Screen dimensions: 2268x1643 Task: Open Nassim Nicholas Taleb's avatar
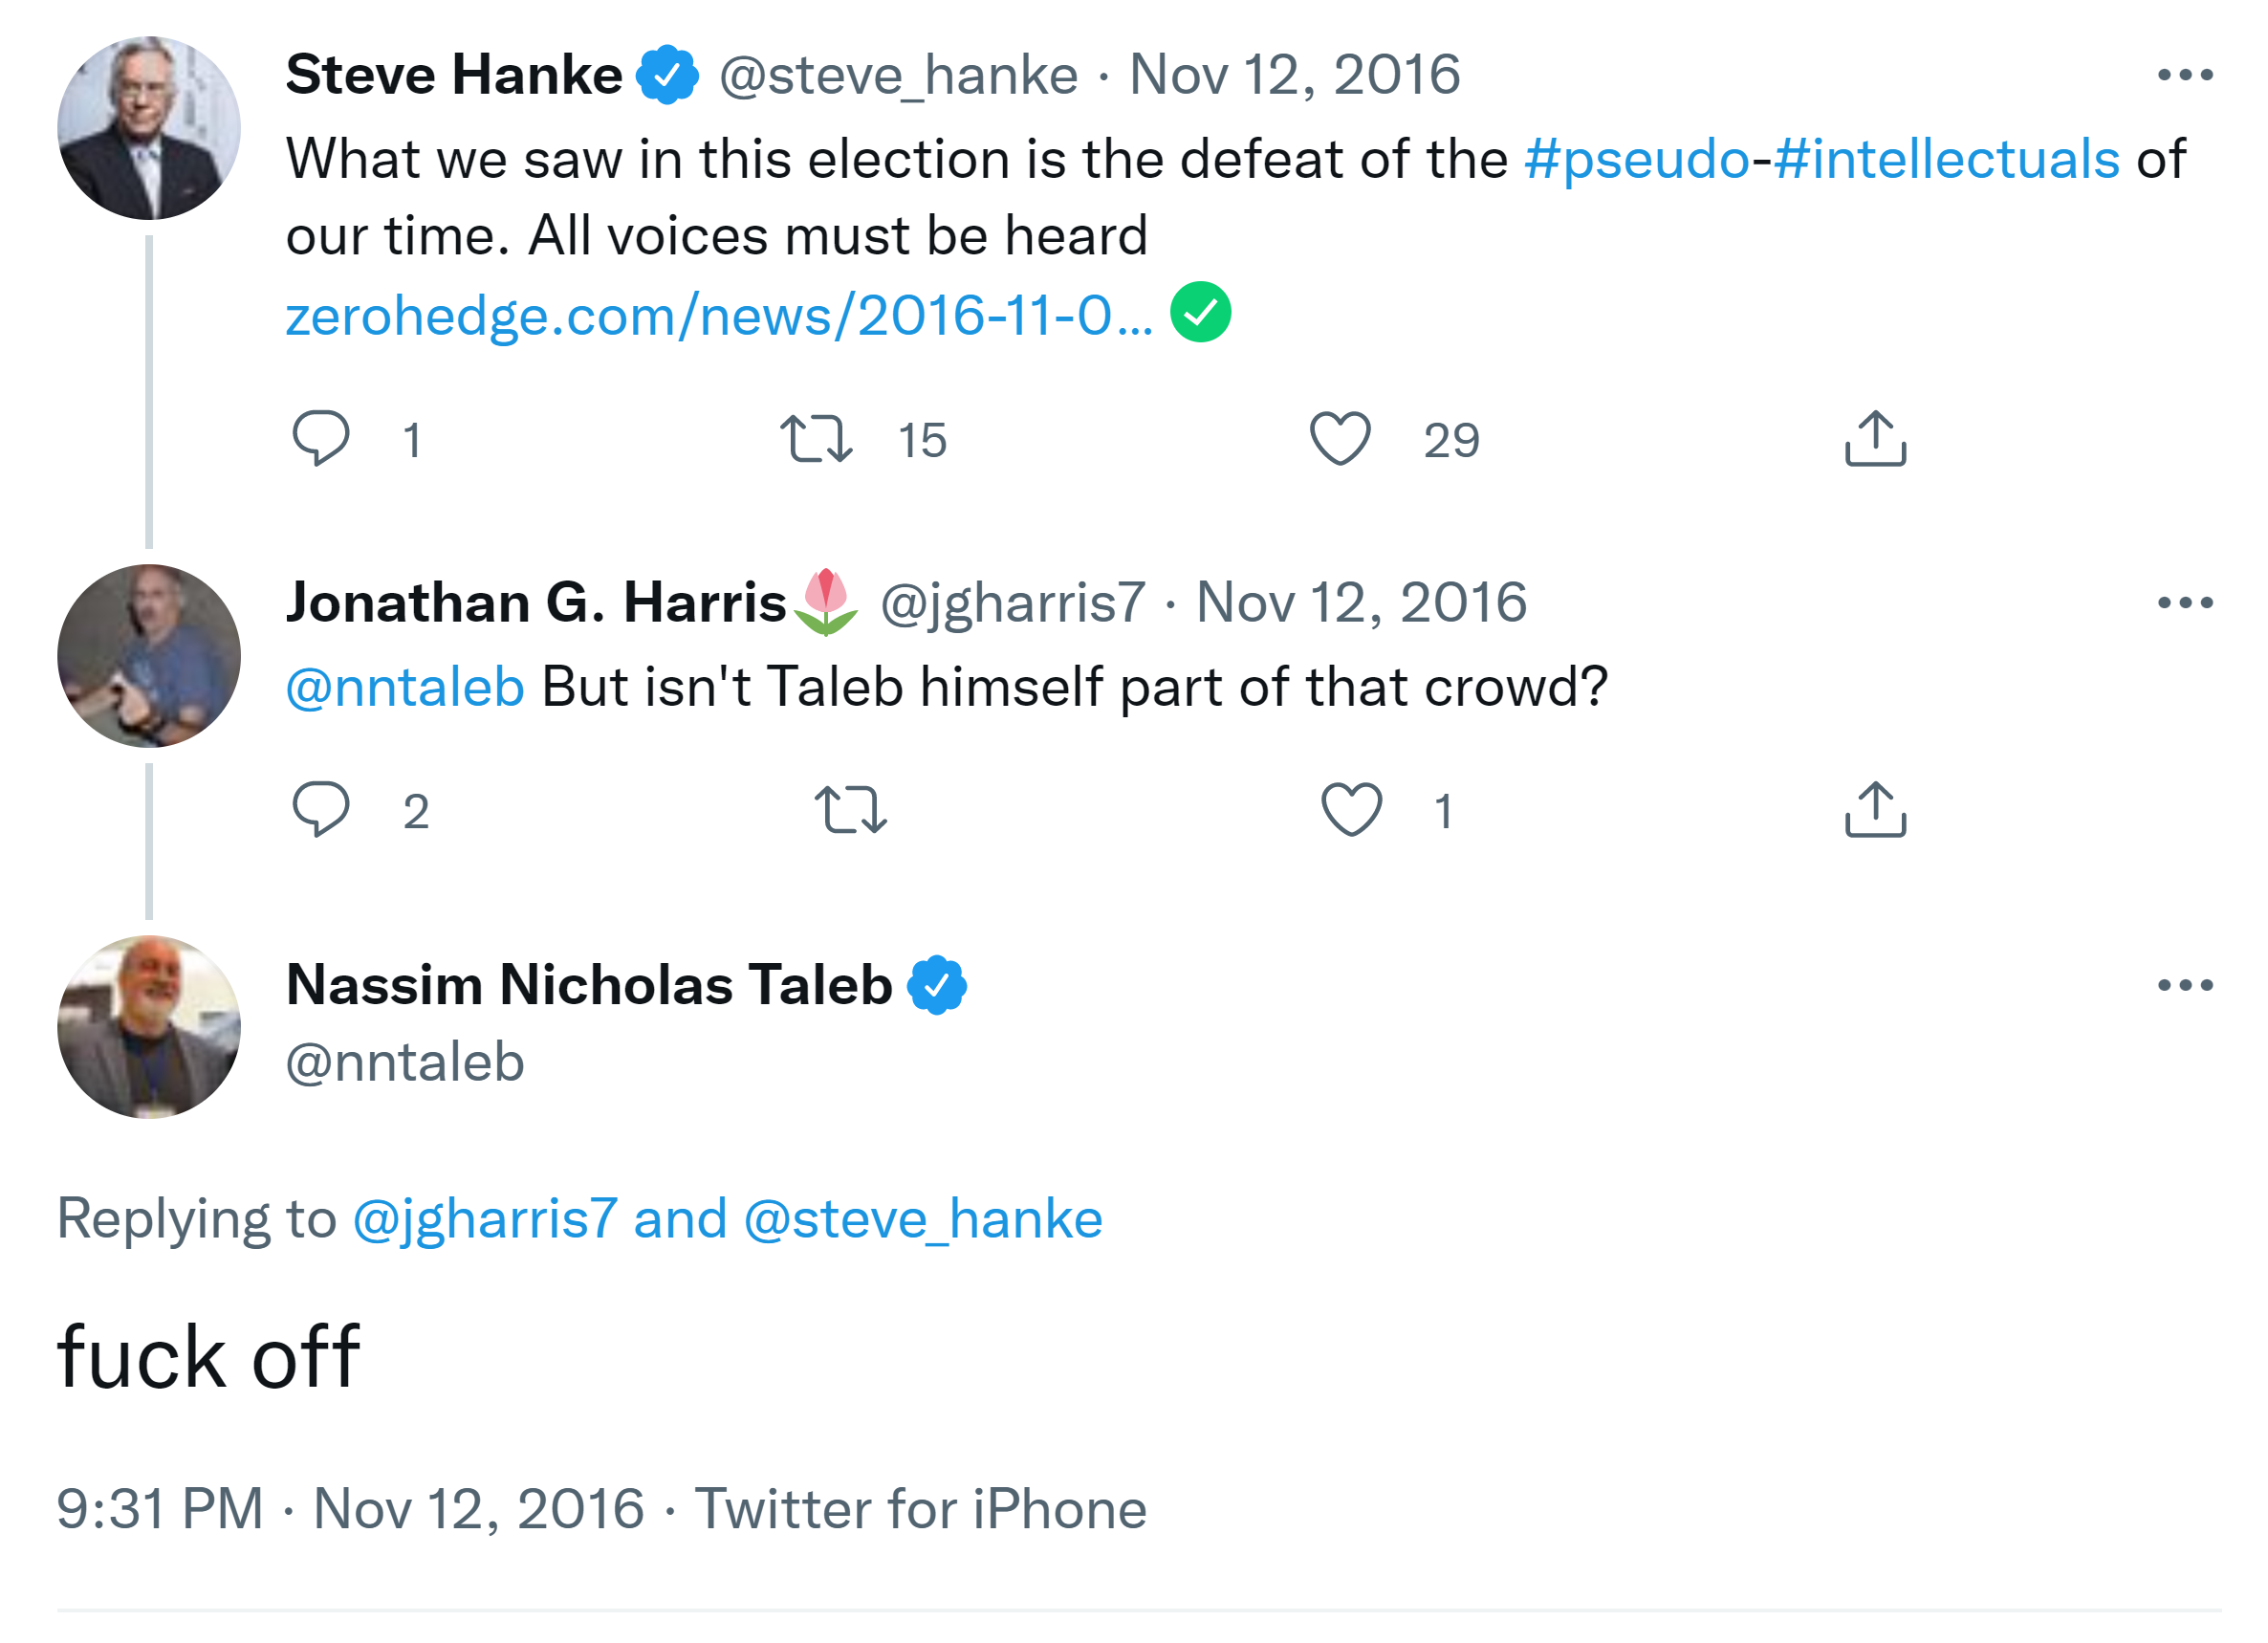click(149, 1027)
